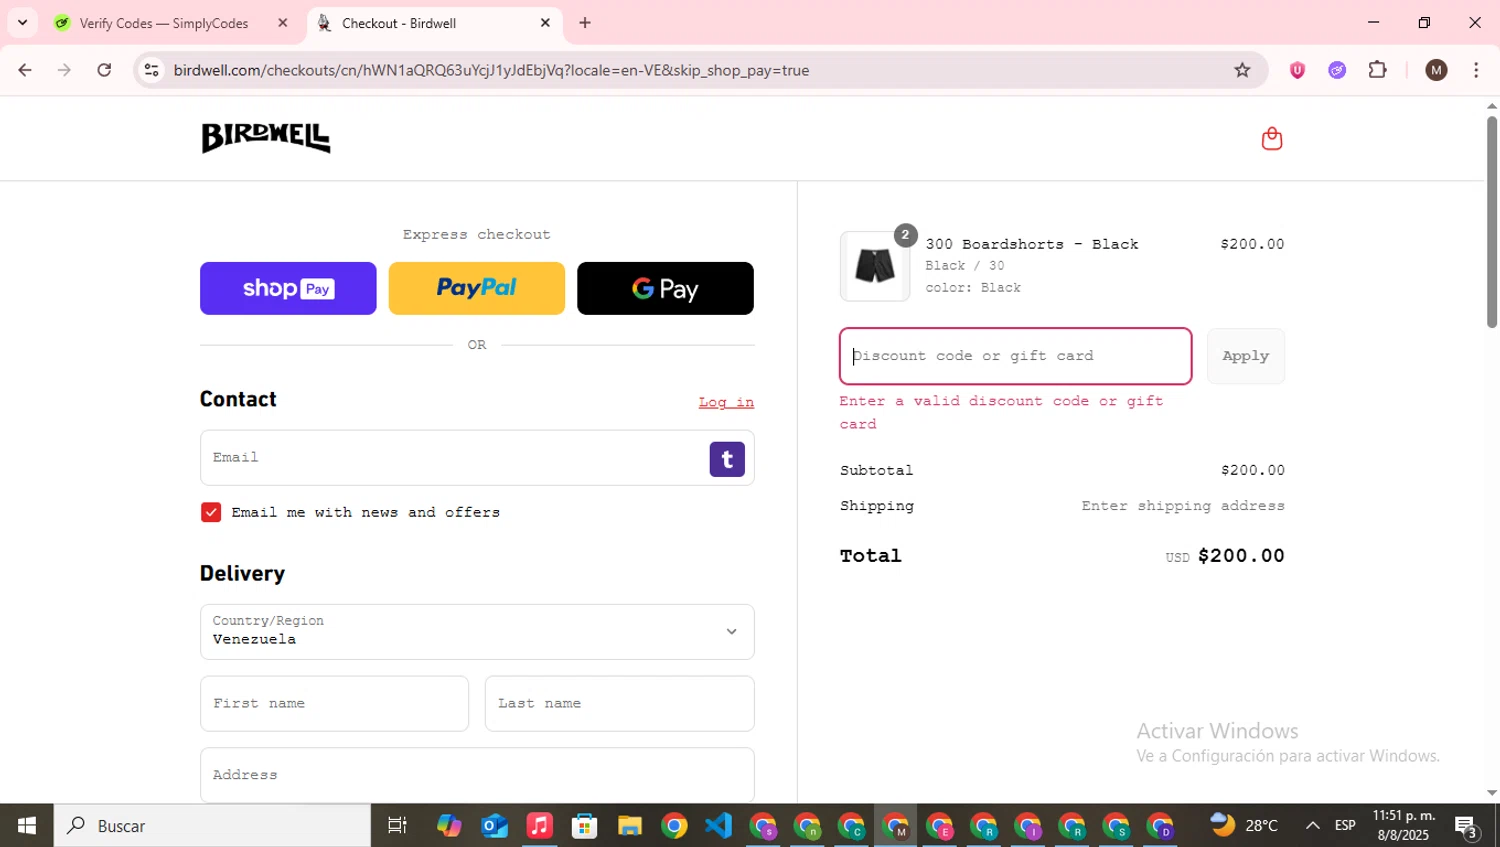Click the purple password manager icon in Email field
This screenshot has width=1500, height=847.
click(x=727, y=459)
